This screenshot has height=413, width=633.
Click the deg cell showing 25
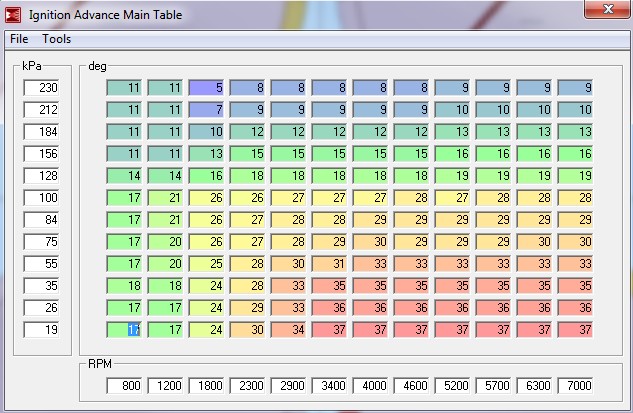pyautogui.click(x=206, y=264)
